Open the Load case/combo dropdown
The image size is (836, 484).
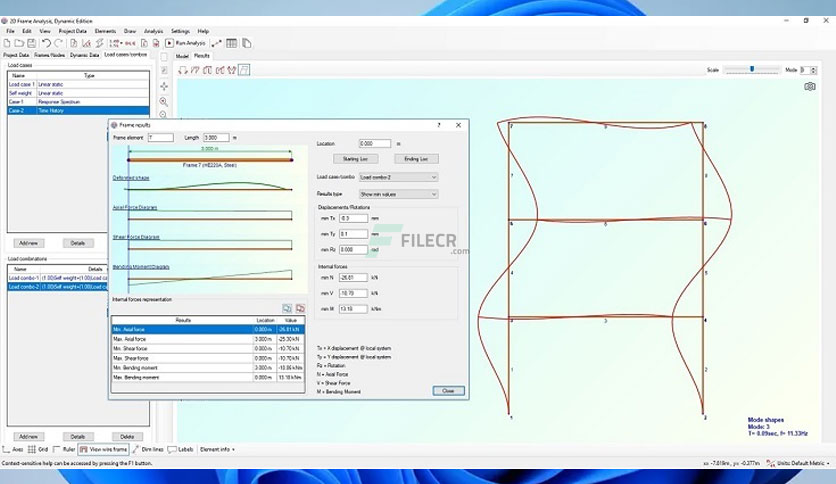pyautogui.click(x=398, y=177)
